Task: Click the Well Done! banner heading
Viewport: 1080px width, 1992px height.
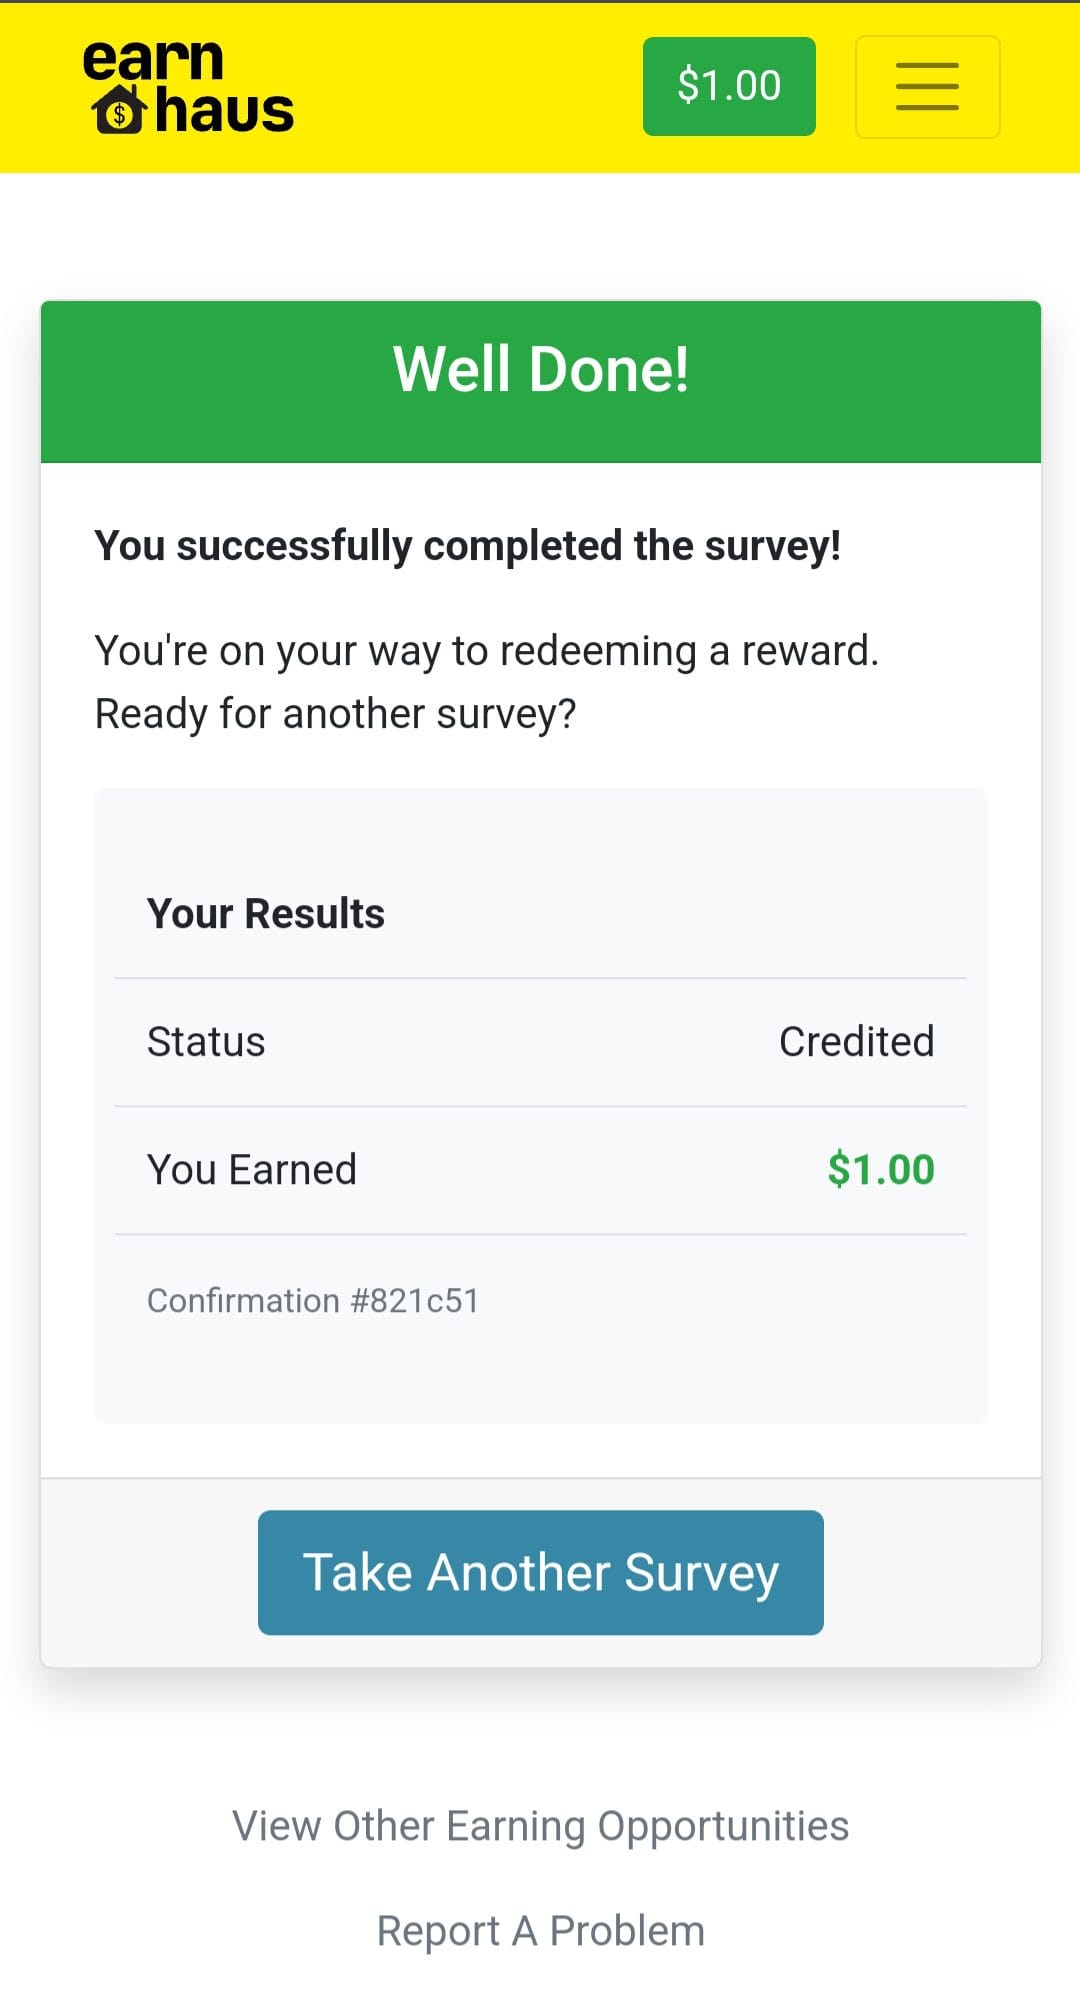Action: click(x=540, y=370)
